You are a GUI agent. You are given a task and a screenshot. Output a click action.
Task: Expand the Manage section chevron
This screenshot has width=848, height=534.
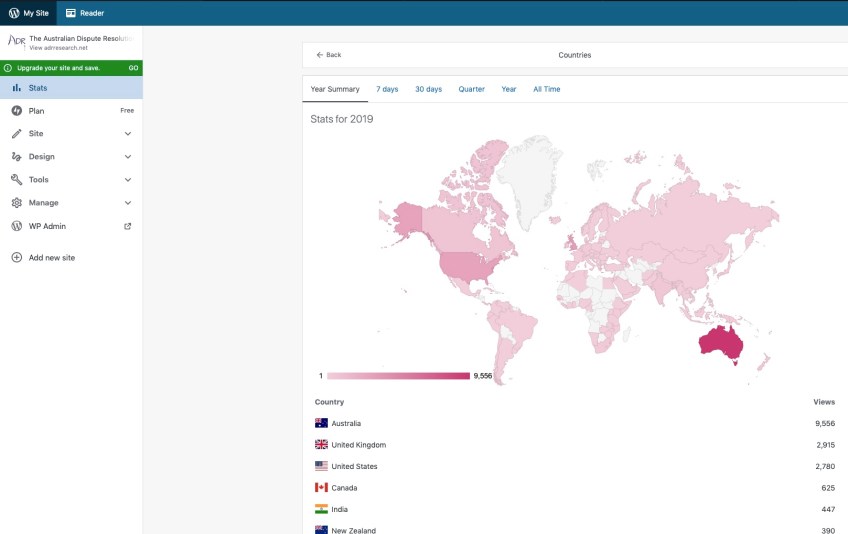click(127, 203)
